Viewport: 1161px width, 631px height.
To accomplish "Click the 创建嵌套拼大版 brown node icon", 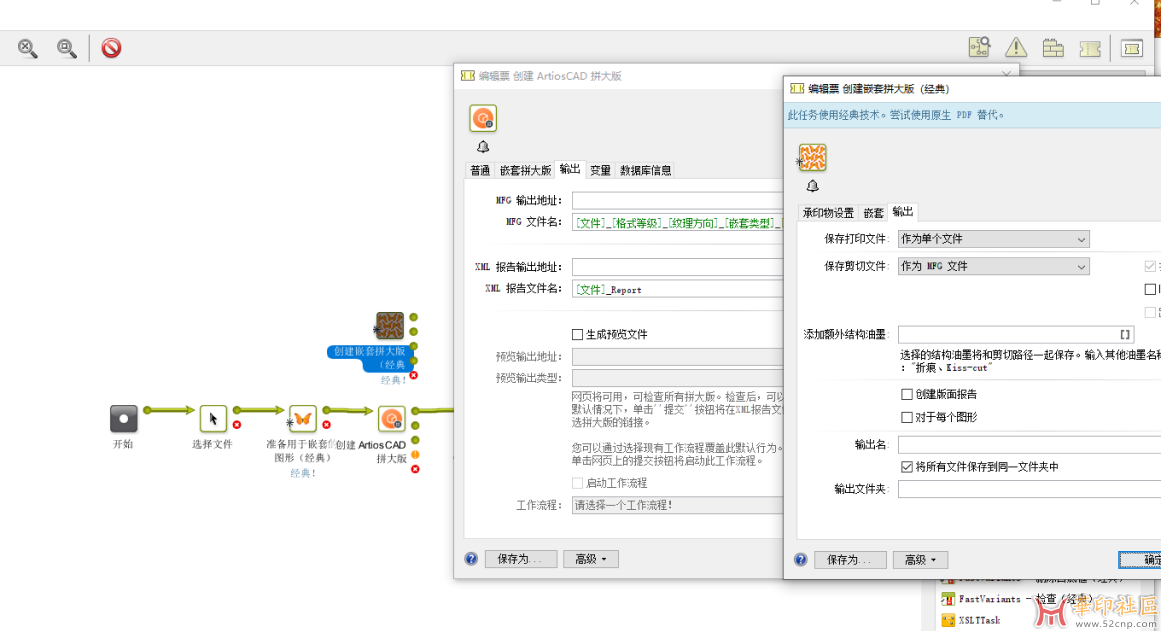I will (x=389, y=325).
